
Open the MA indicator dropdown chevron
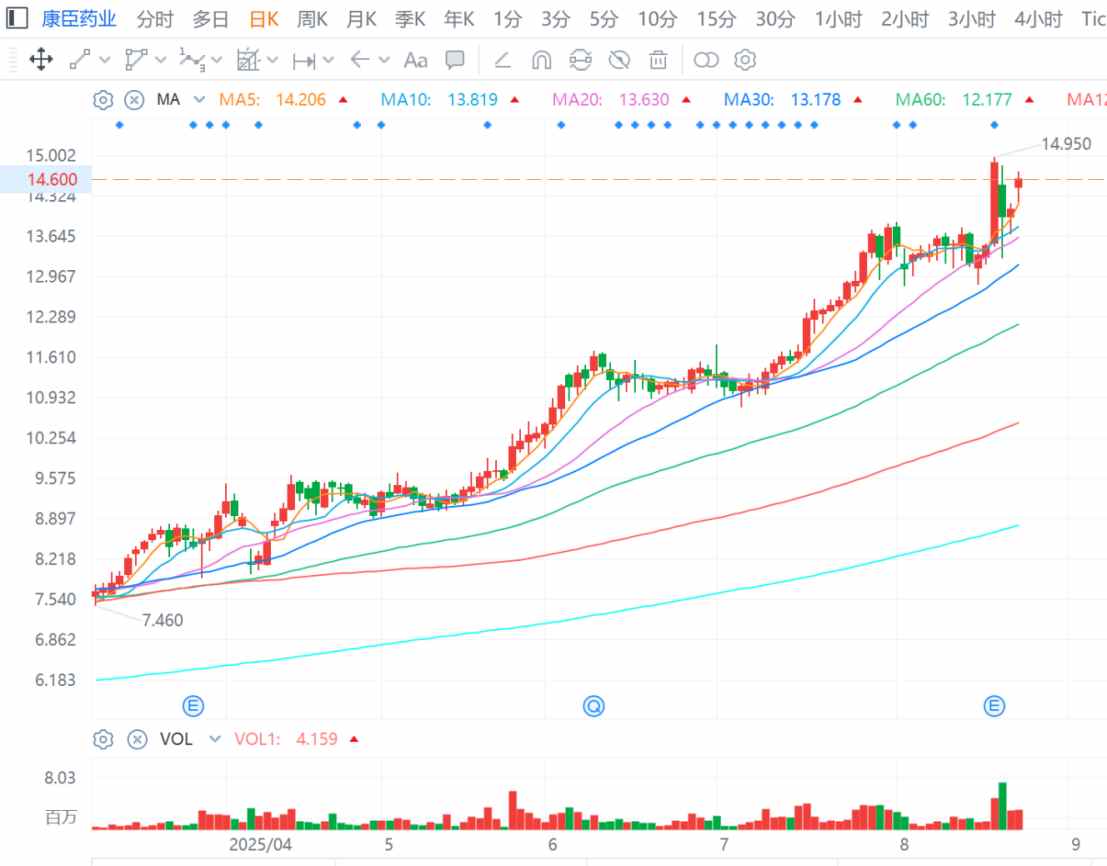[x=199, y=100]
